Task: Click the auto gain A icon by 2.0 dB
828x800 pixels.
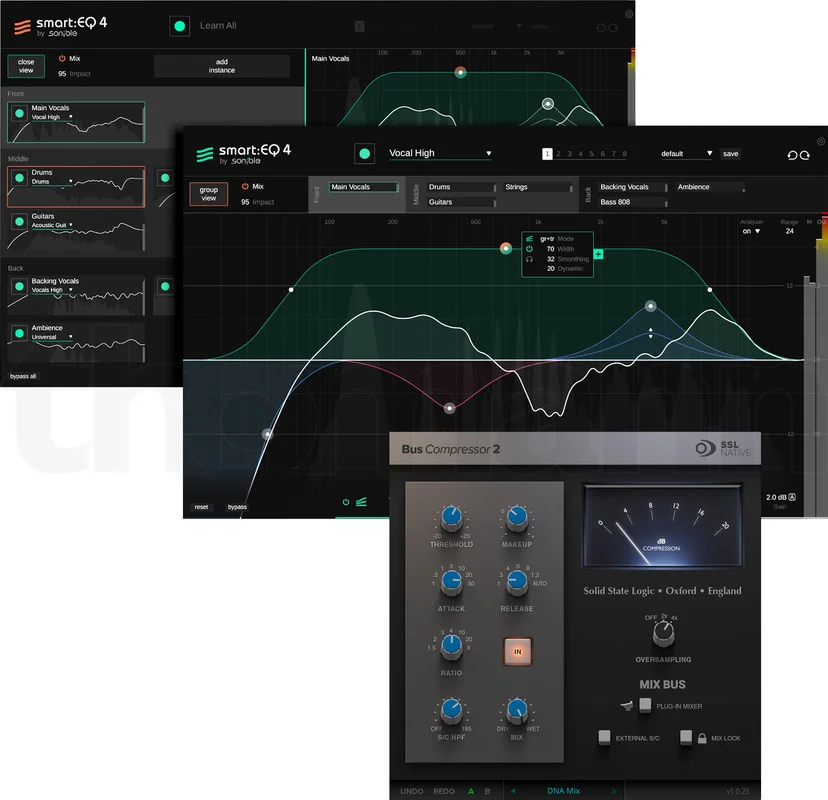Action: click(x=792, y=497)
